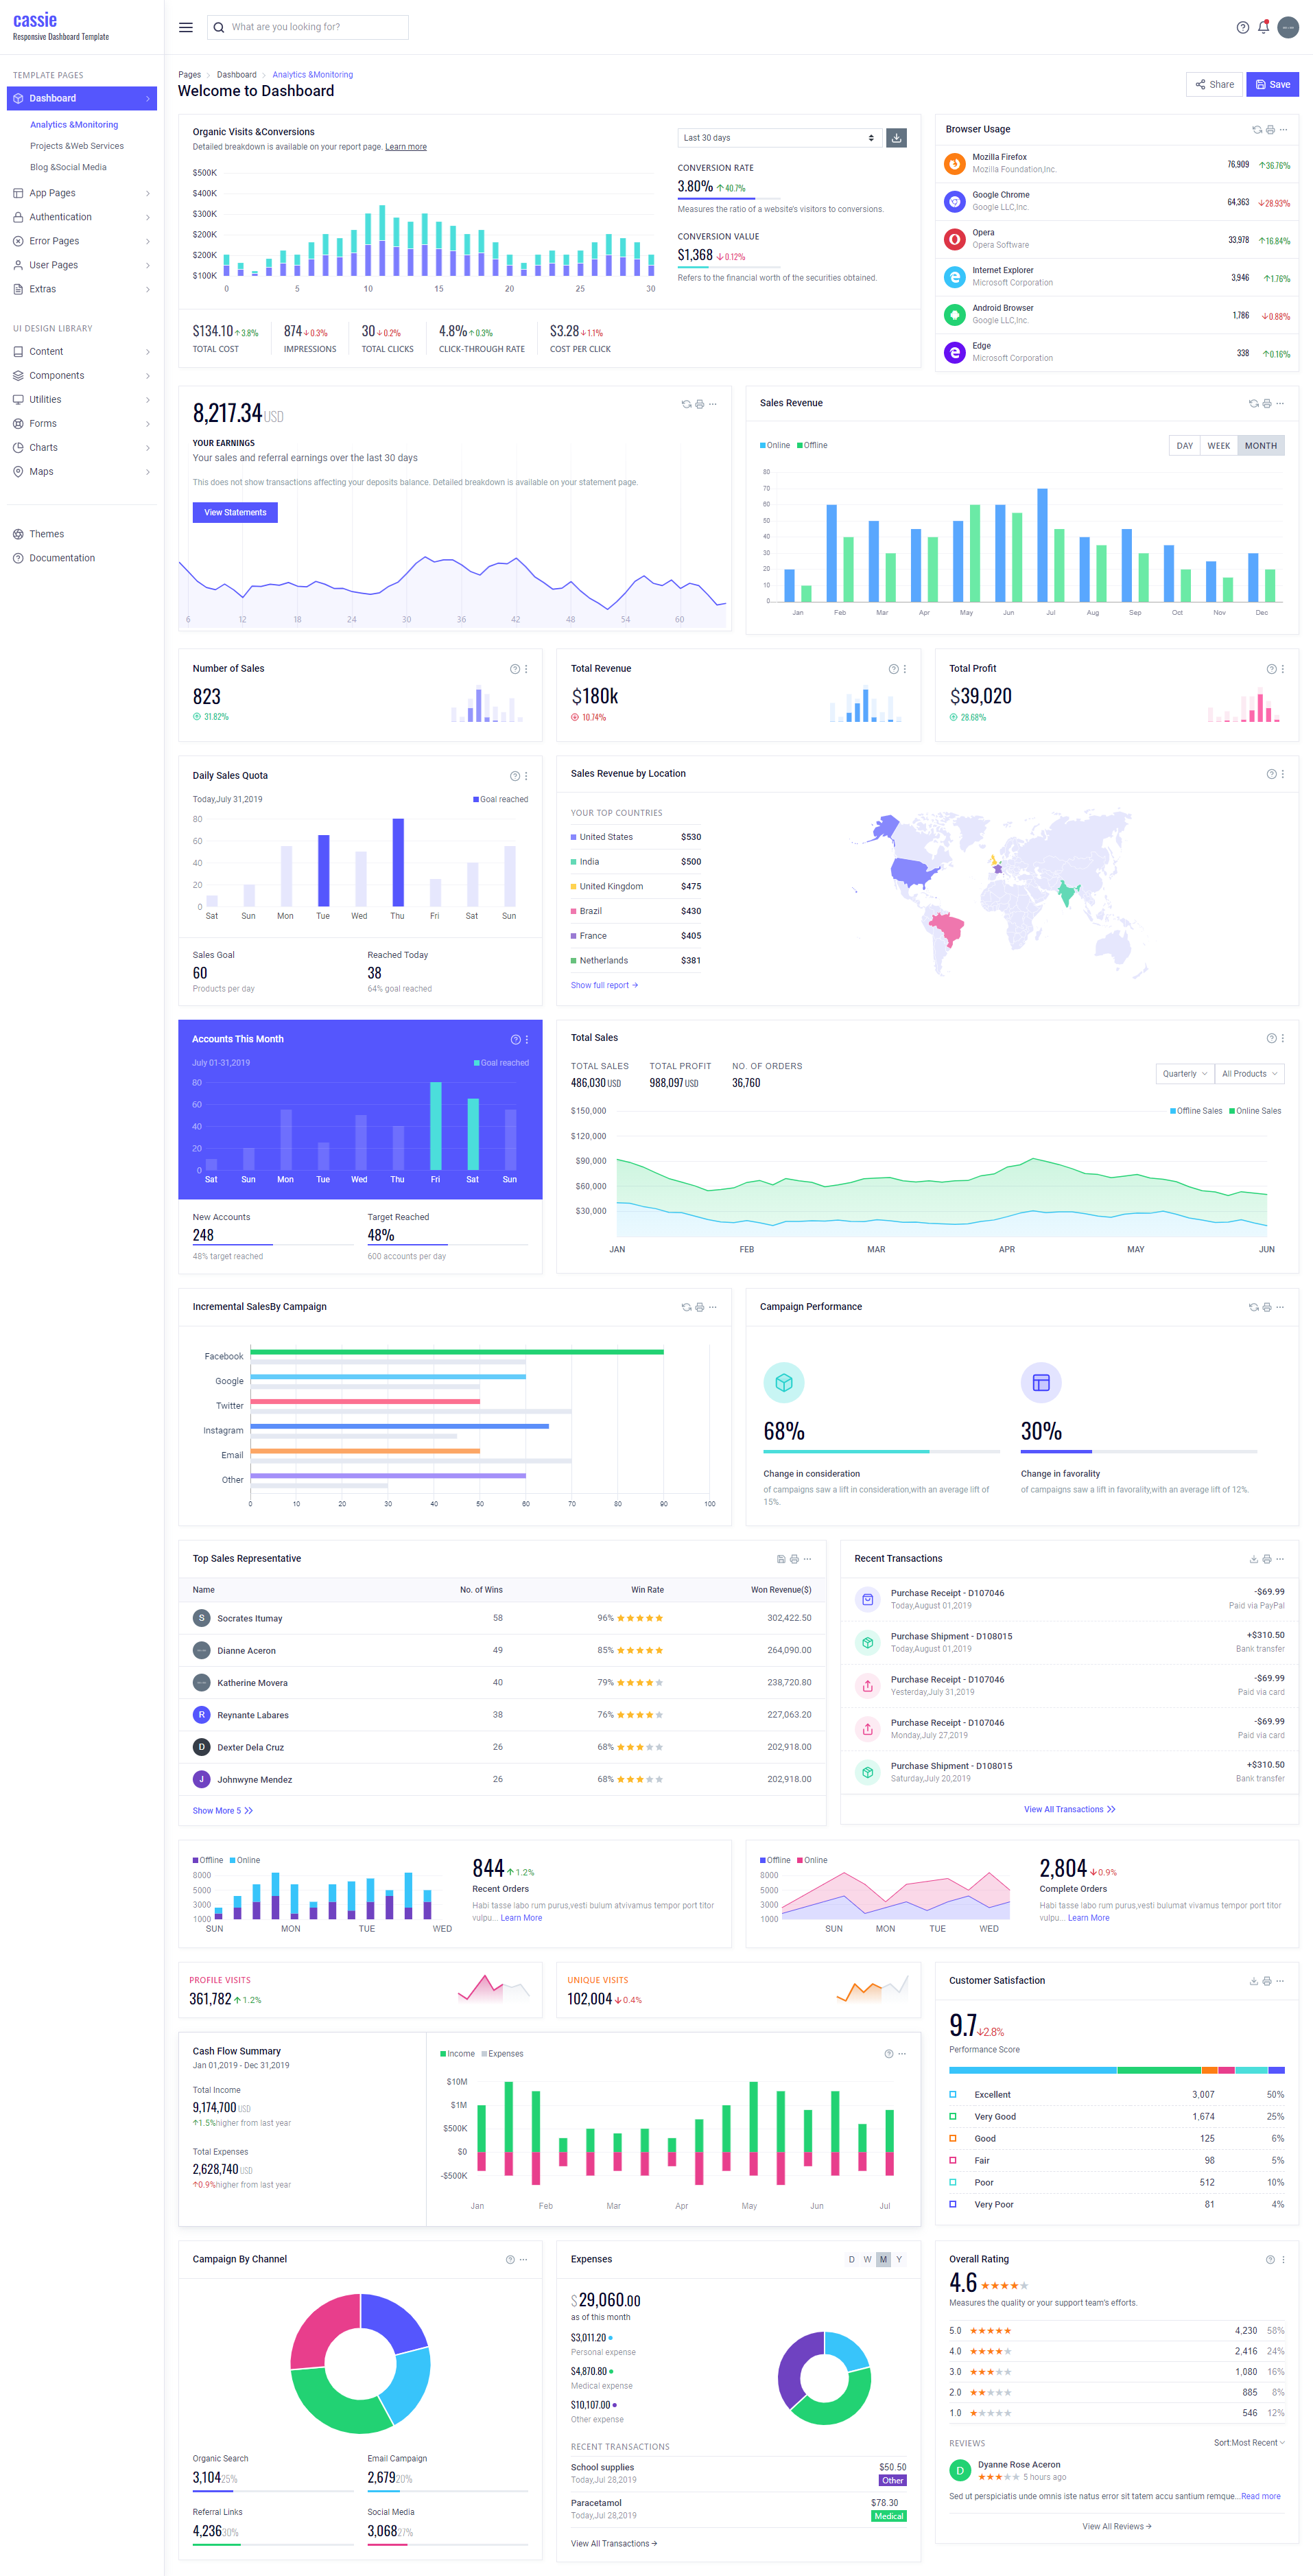1313x2576 pixels.
Task: Expand App Pages in sidebar
Action: tap(82, 193)
